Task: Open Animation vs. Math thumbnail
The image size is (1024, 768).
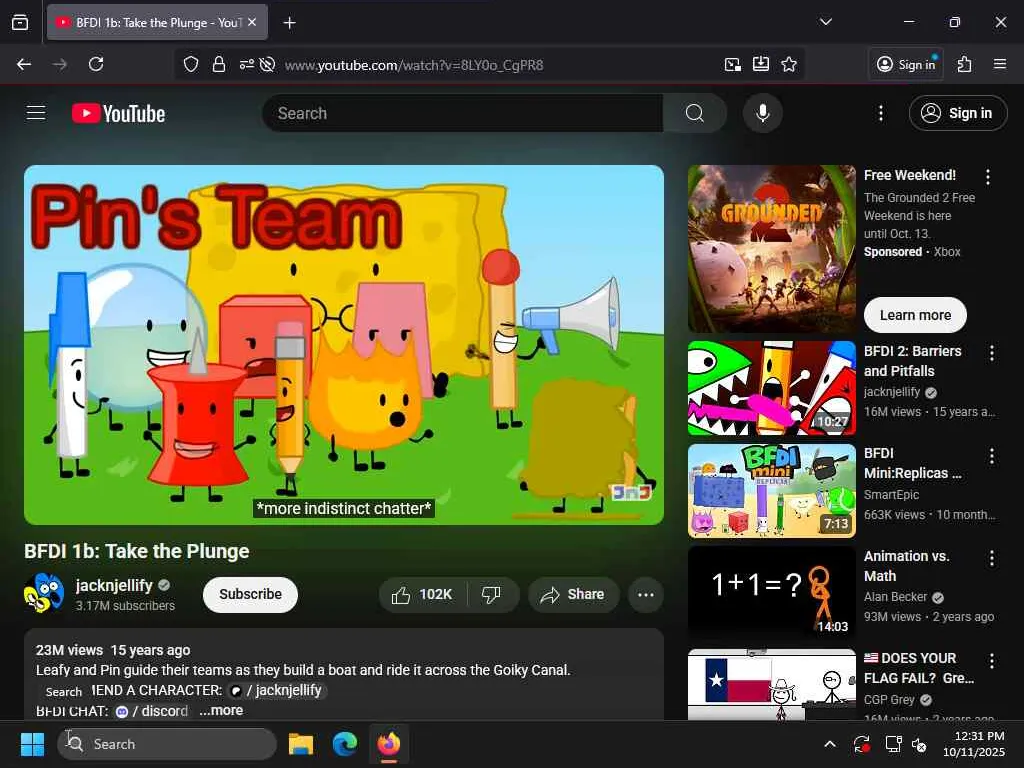Action: click(x=771, y=592)
